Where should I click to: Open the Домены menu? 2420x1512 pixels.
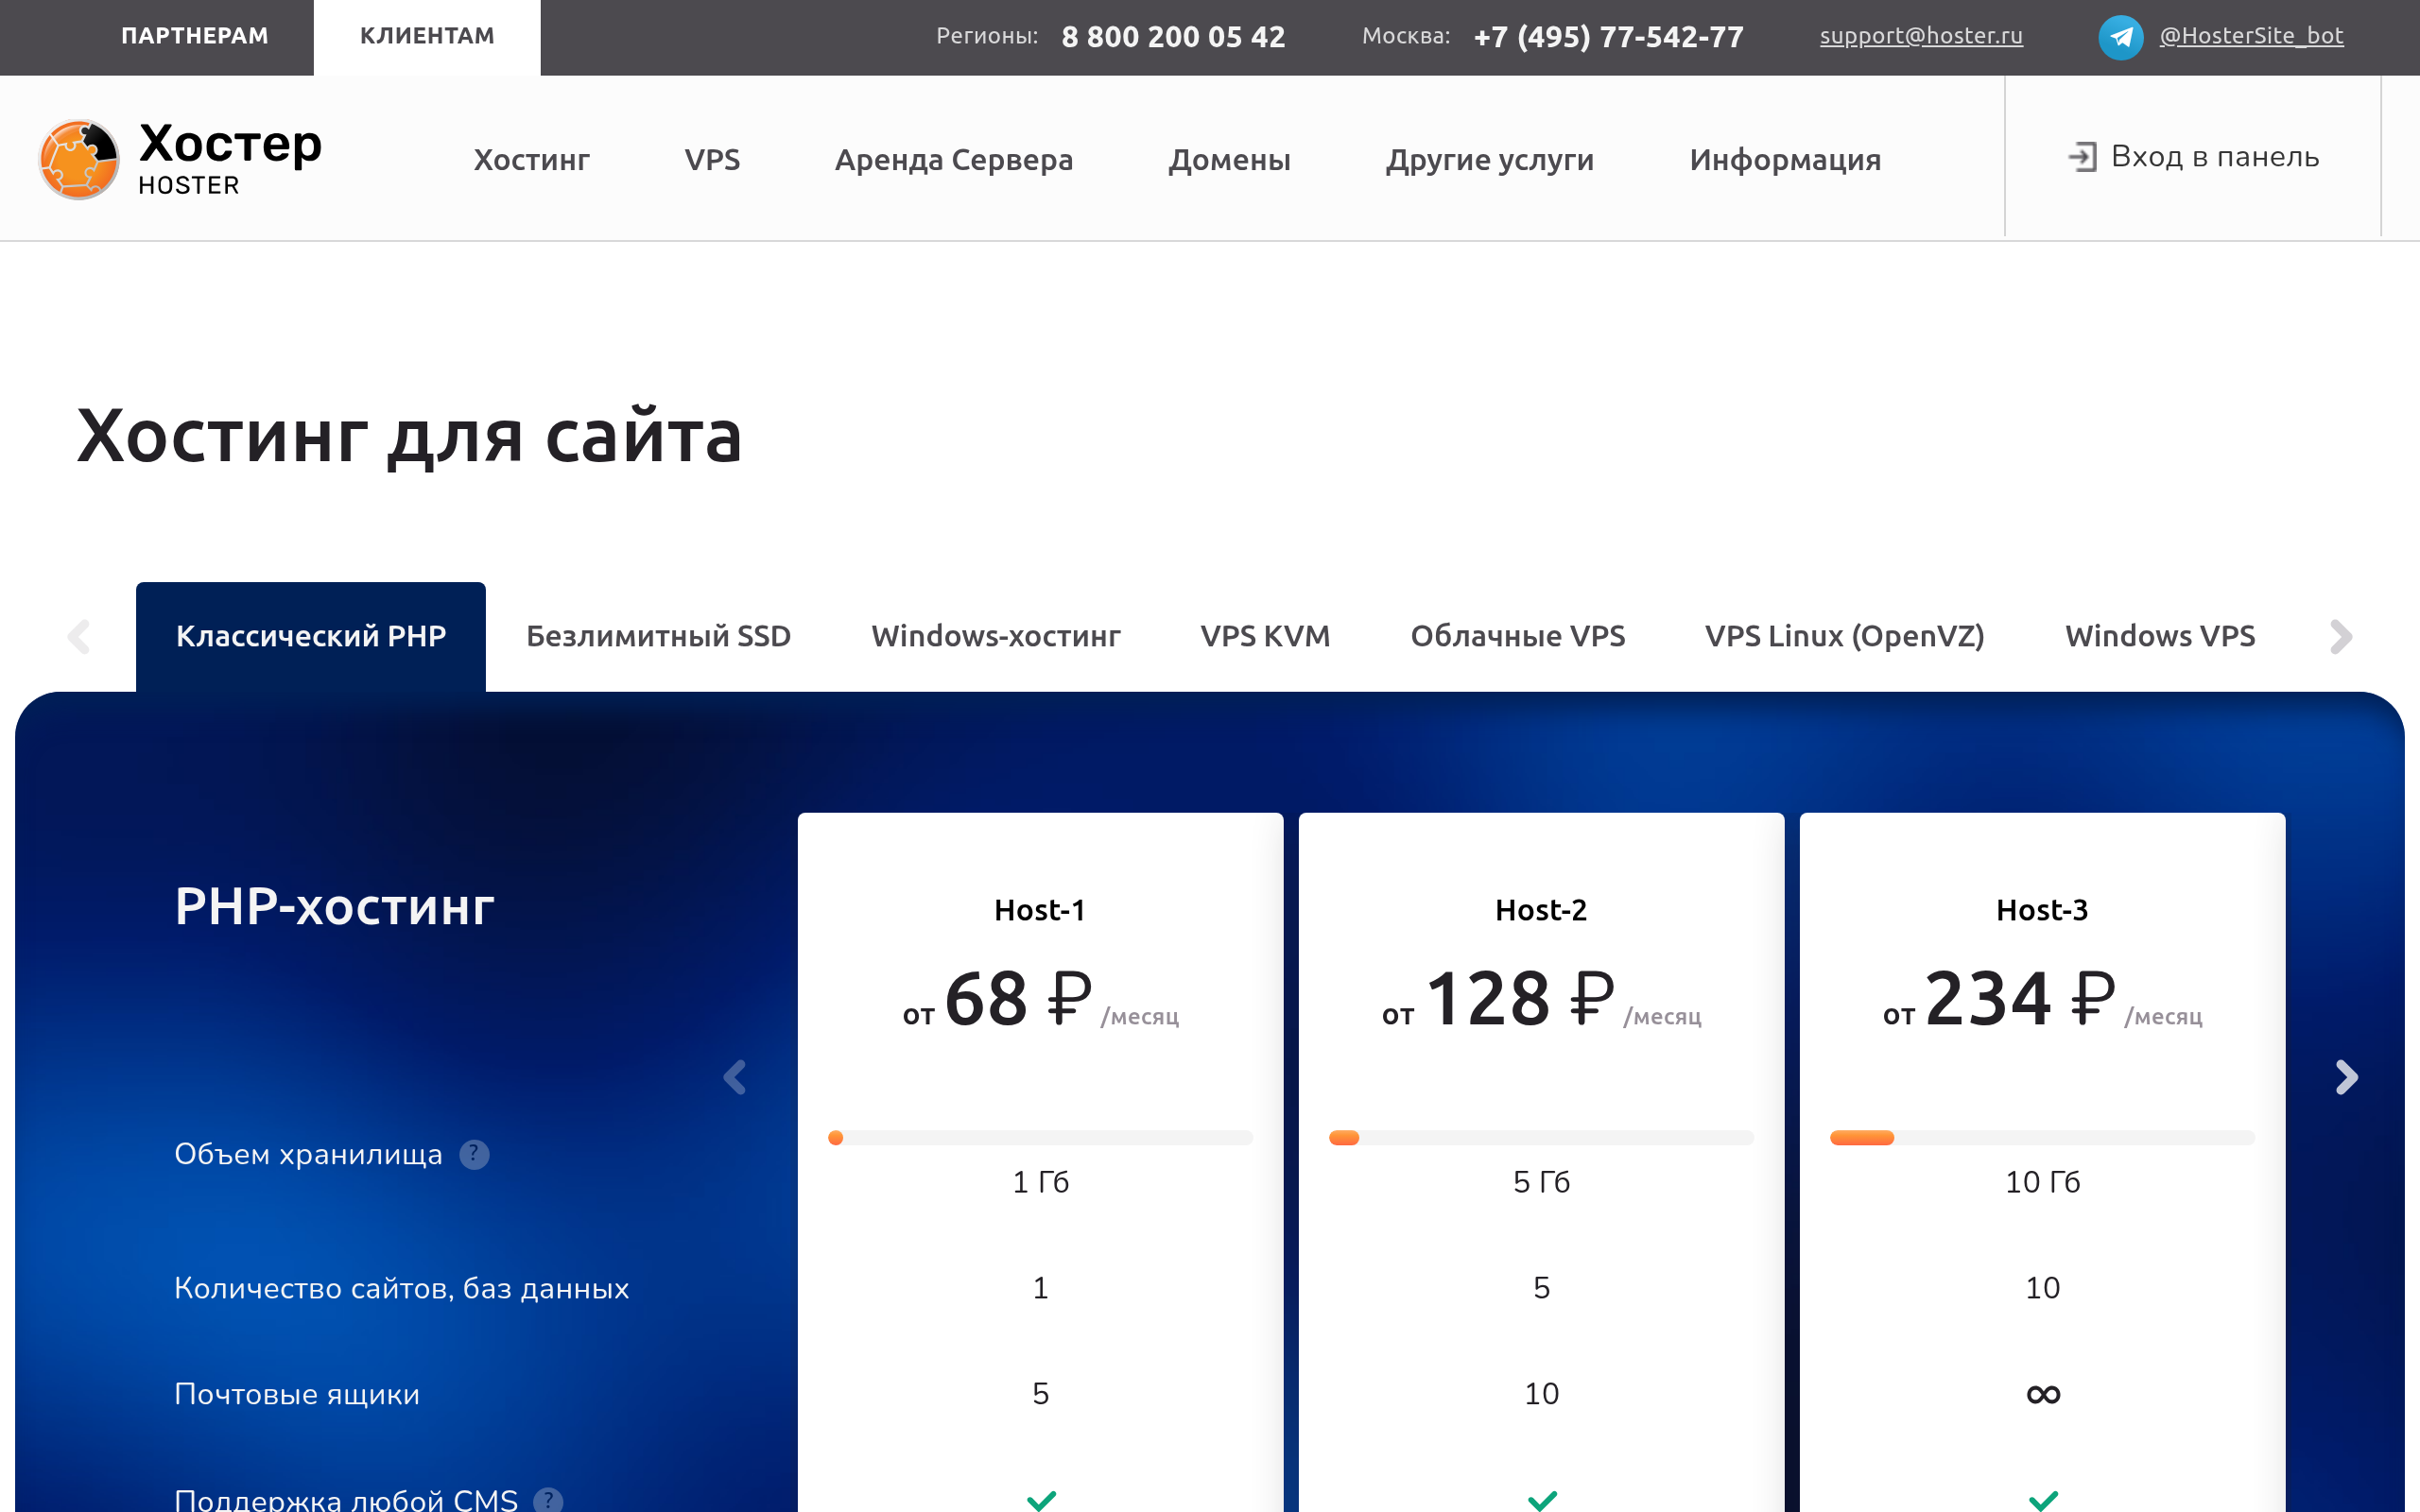(1229, 159)
